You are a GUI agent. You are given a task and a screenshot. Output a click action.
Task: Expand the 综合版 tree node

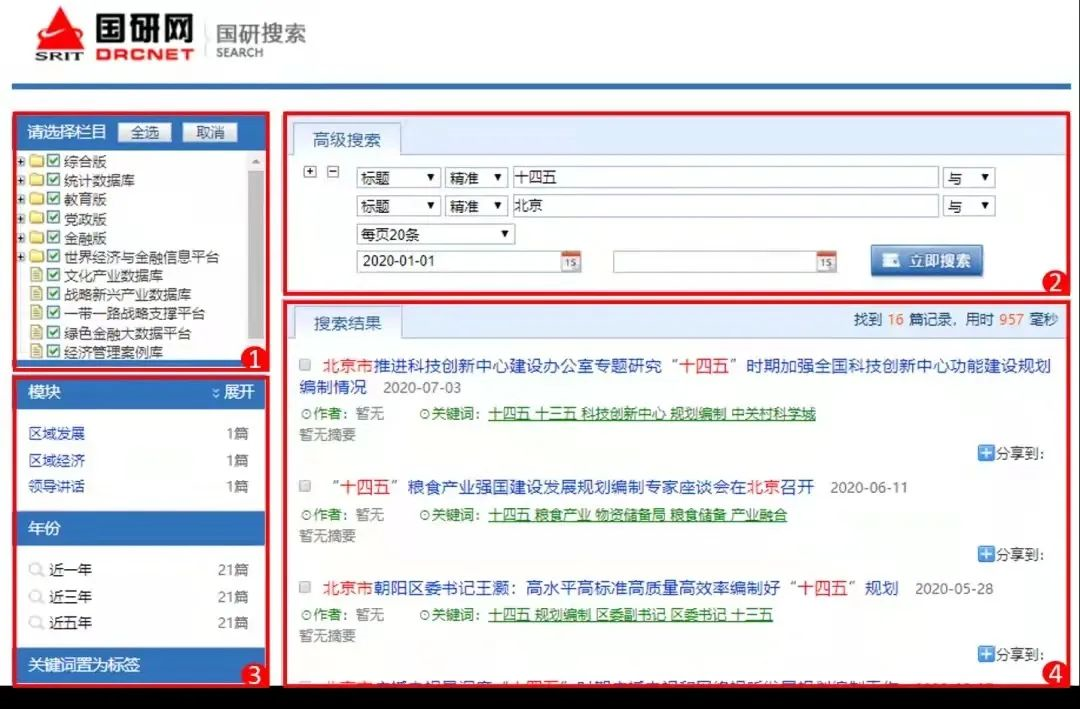tap(21, 161)
